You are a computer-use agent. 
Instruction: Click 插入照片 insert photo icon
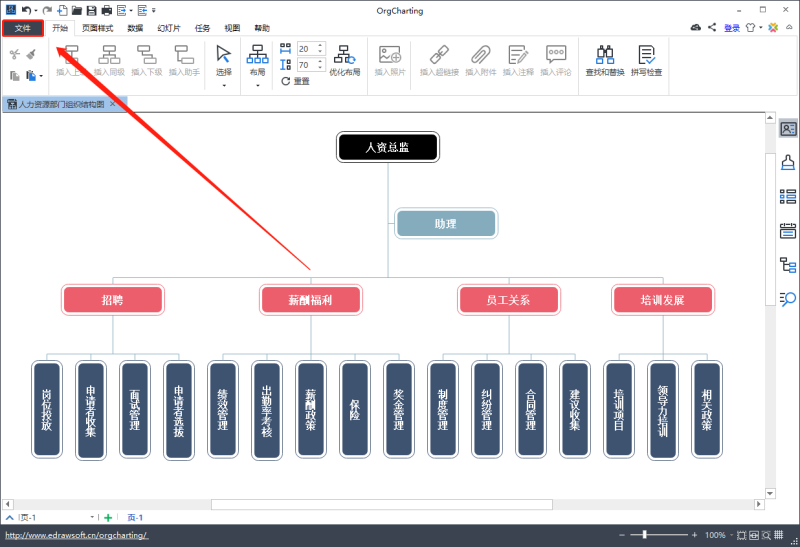(x=390, y=60)
